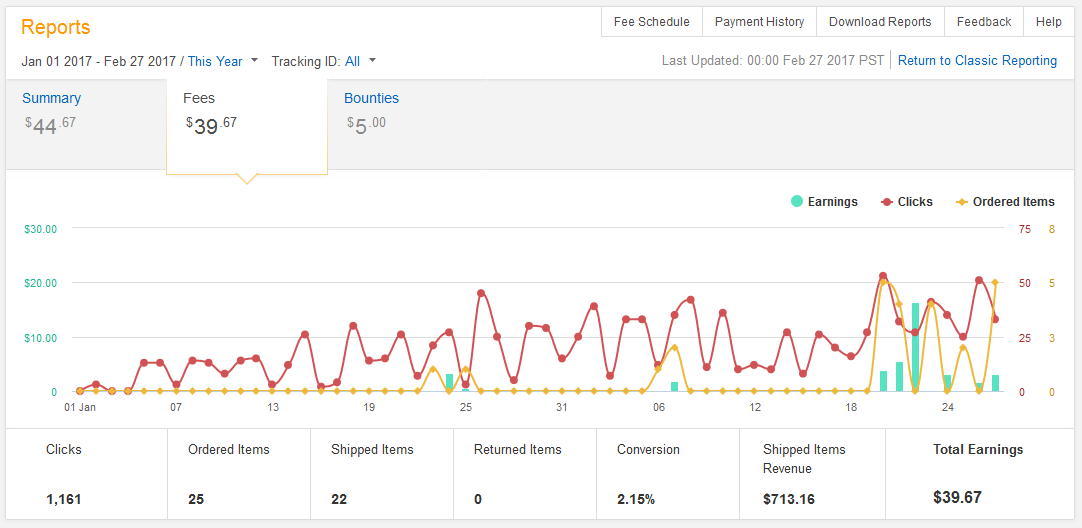Open the Fee Schedule page
Viewport: 1082px width, 528px height.
click(x=651, y=22)
